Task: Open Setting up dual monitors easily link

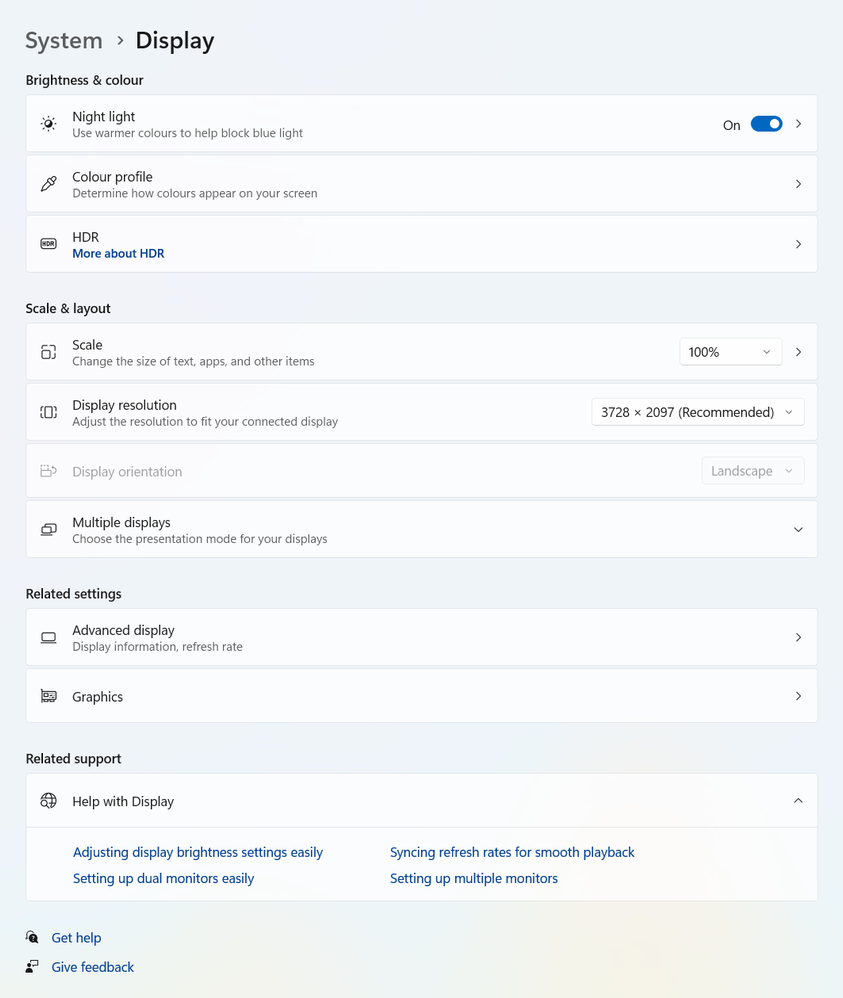Action: coord(163,879)
